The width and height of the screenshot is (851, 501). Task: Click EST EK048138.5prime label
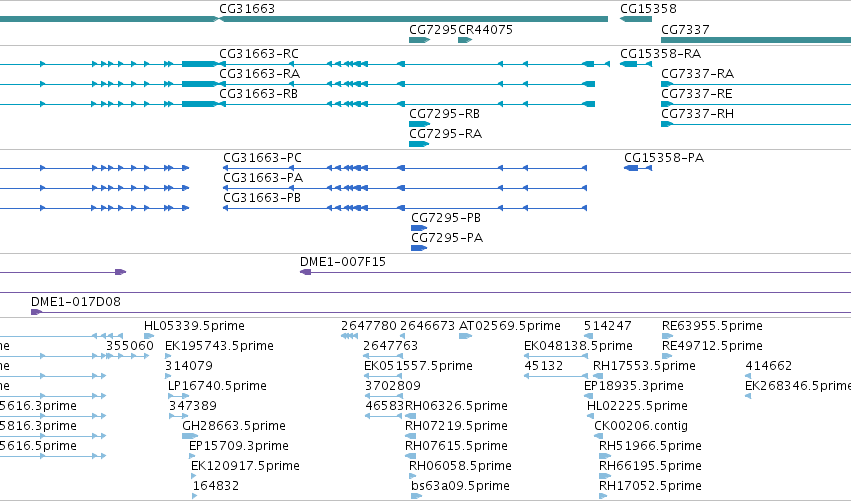[579, 346]
